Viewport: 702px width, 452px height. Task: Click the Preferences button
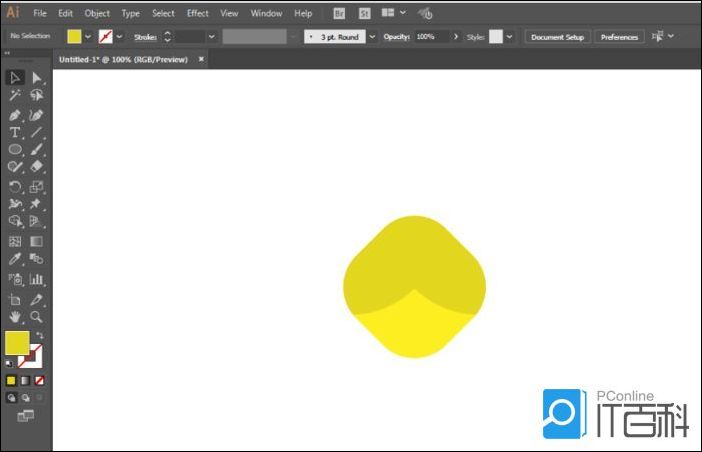click(x=619, y=37)
